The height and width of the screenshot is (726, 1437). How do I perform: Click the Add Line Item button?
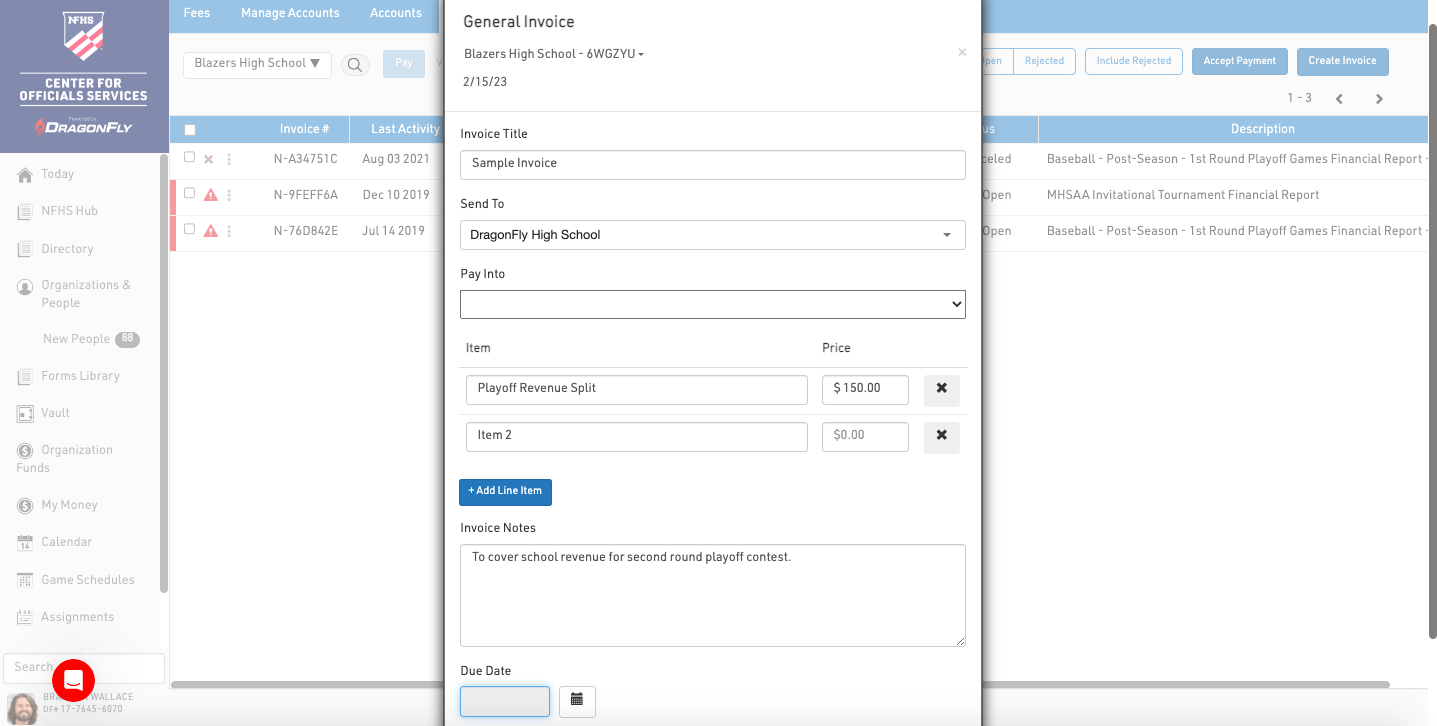click(x=505, y=492)
